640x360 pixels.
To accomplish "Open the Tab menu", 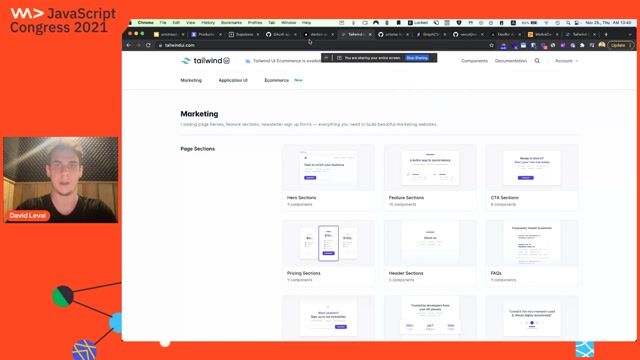I will [271, 23].
